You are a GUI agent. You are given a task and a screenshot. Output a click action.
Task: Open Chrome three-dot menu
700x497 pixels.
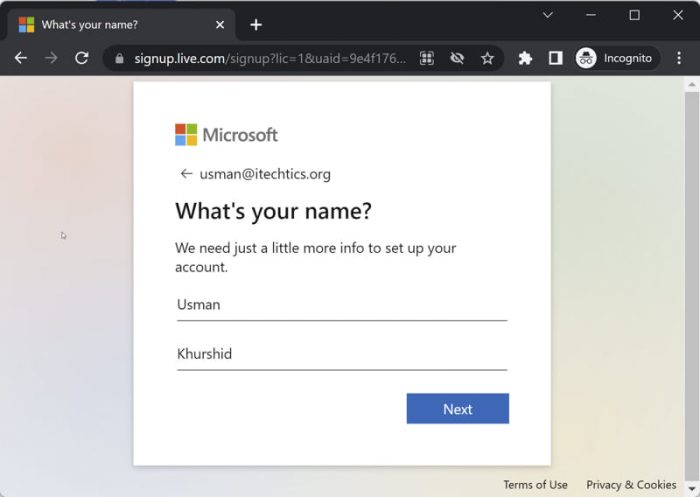[679, 58]
